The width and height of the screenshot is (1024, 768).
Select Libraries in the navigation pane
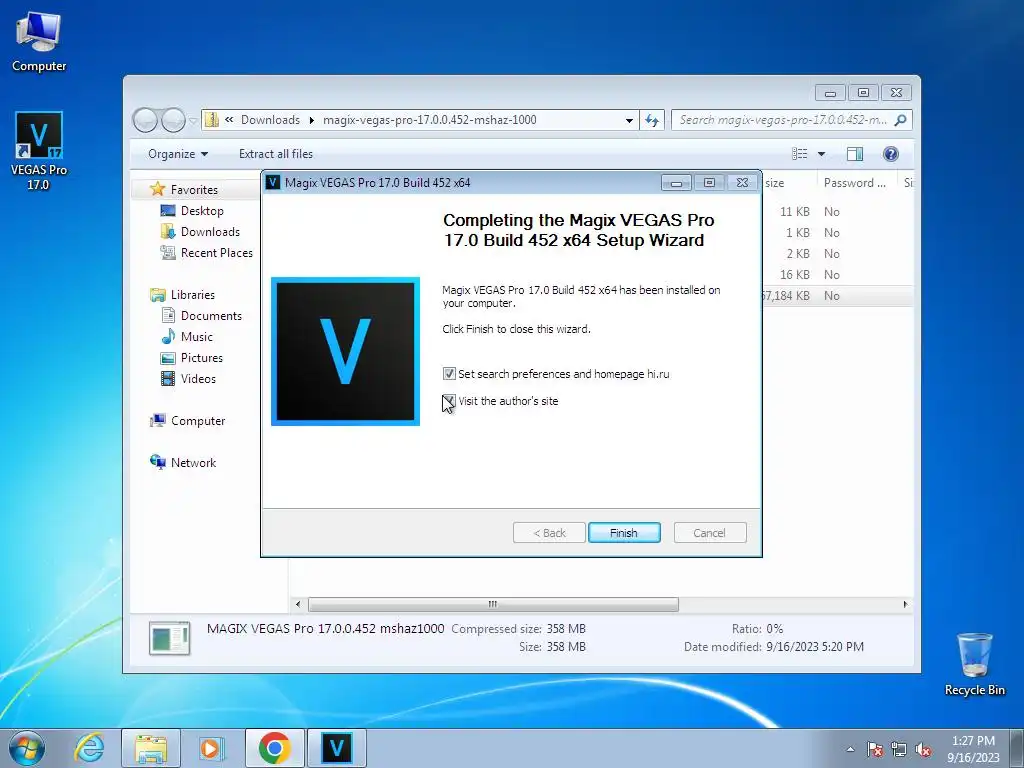(x=193, y=295)
